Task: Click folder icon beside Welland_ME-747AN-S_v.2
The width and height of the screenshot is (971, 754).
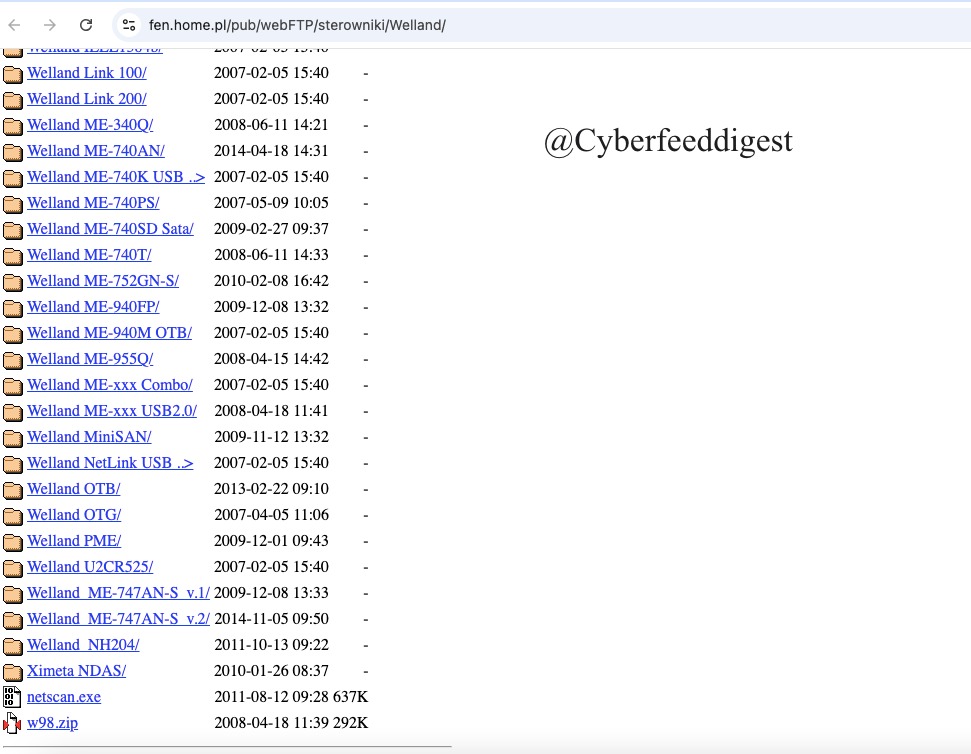Action: click(x=12, y=620)
